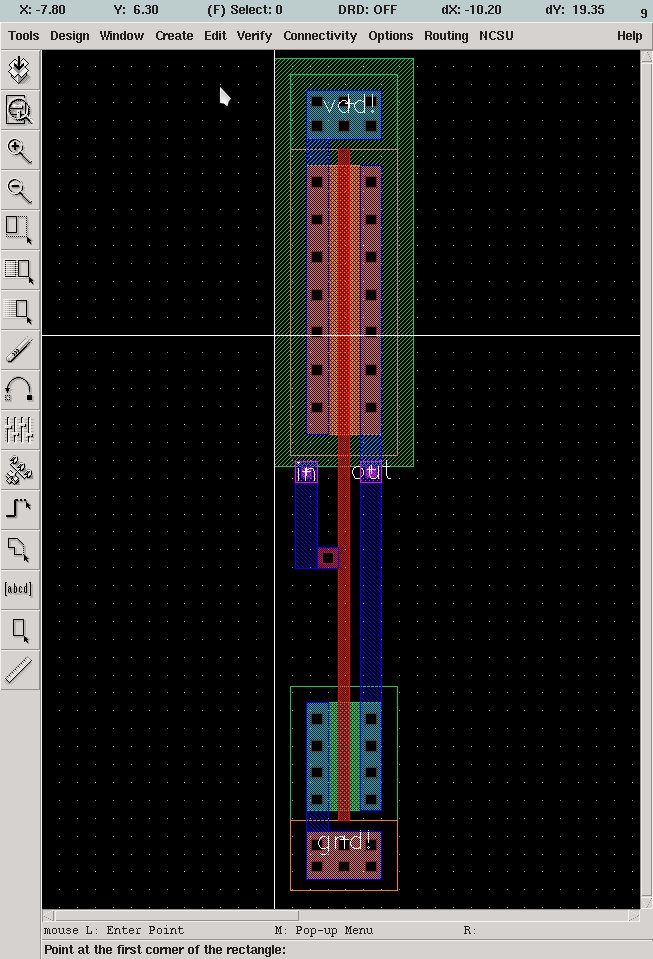
Task: Open the Properties sliders icon
Action: coord(20,430)
